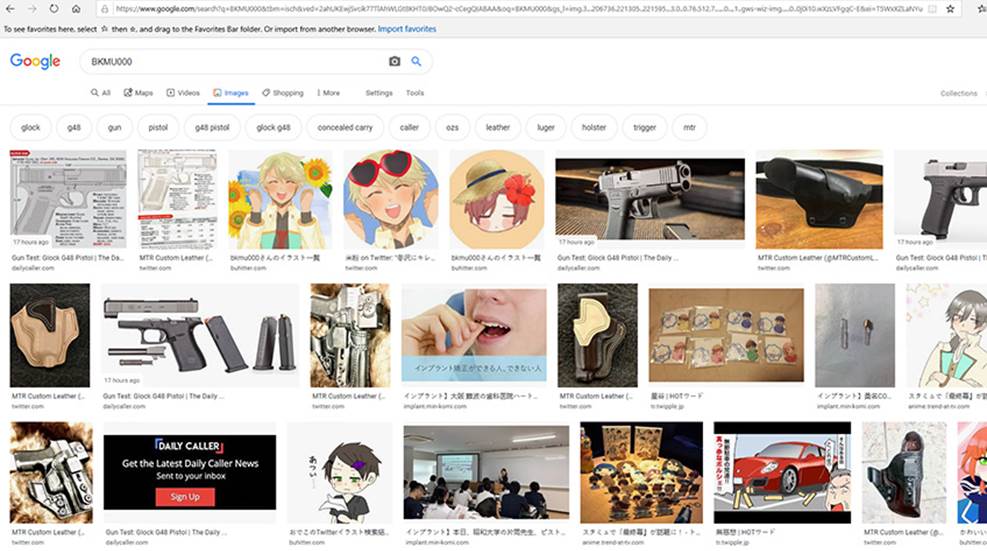Filter results by caller chip

(409, 127)
